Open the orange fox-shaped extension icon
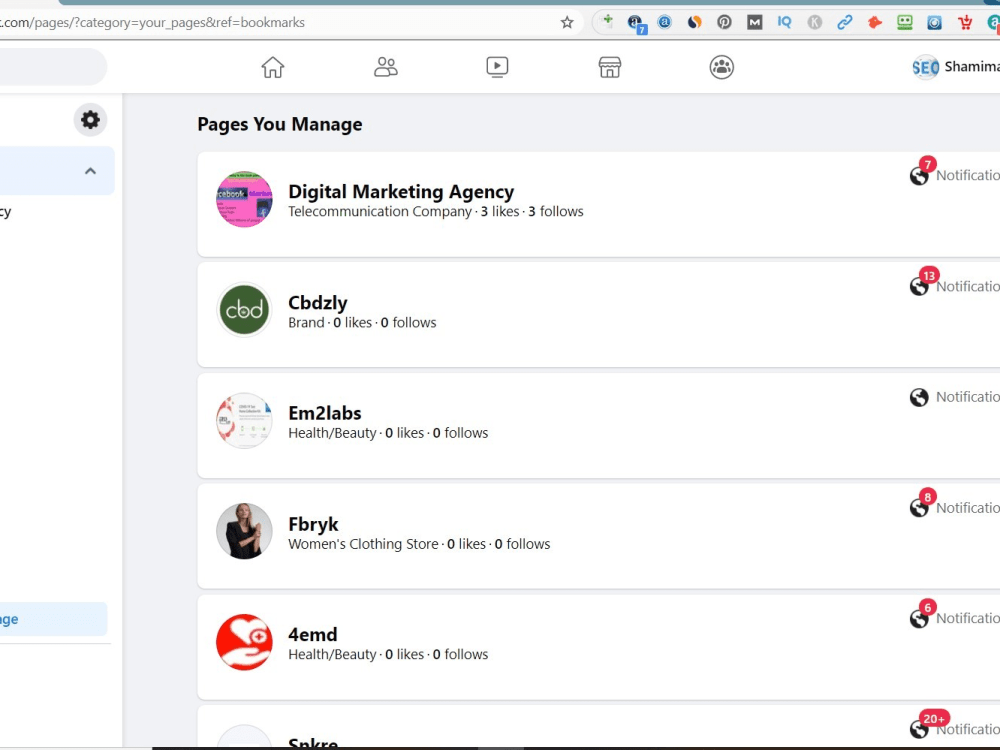 coord(874,22)
